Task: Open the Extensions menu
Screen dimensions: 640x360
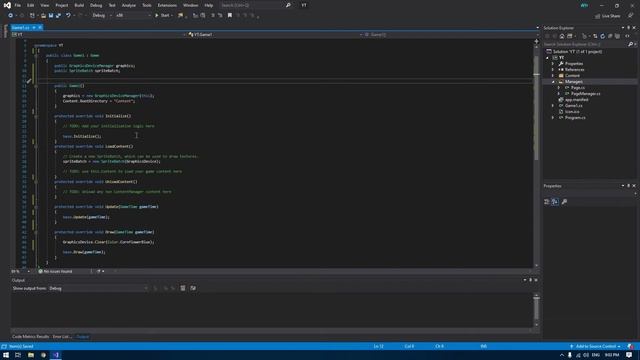Action: coord(167,5)
